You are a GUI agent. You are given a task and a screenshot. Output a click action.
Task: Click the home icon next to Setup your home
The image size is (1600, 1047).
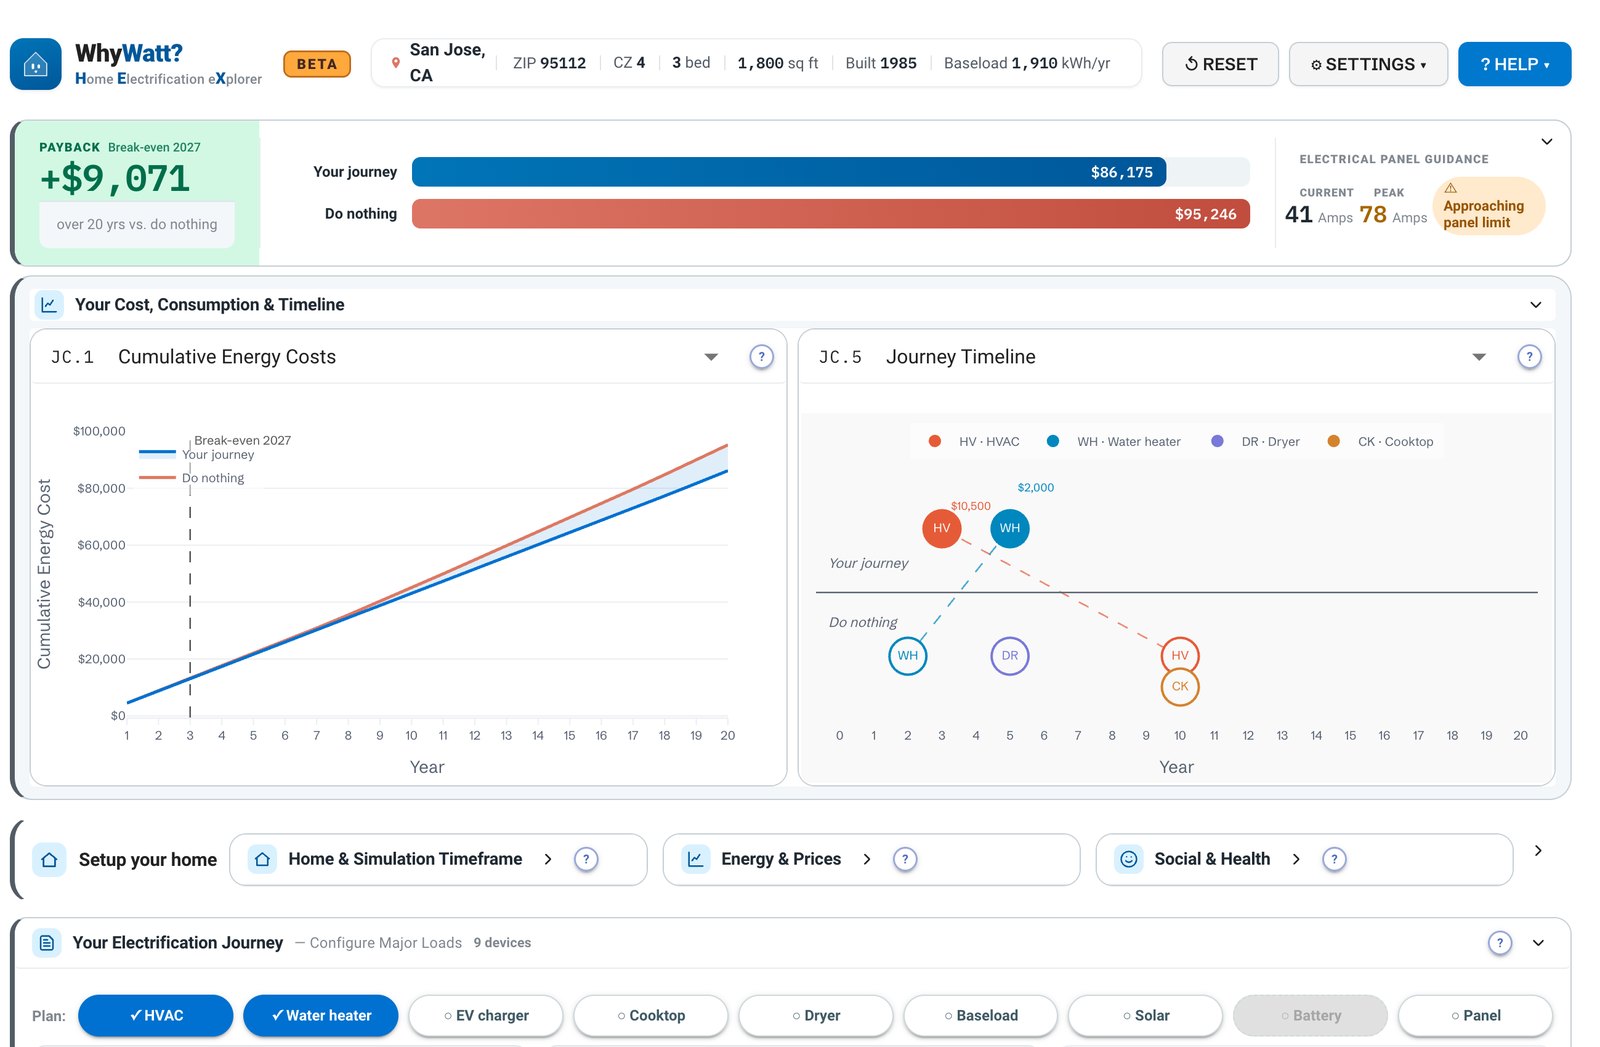[49, 860]
